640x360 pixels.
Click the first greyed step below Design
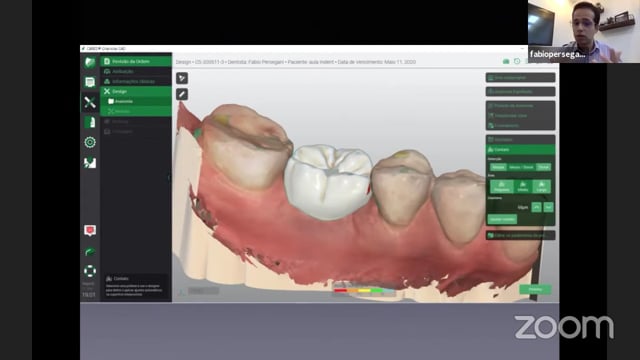click(x=136, y=121)
